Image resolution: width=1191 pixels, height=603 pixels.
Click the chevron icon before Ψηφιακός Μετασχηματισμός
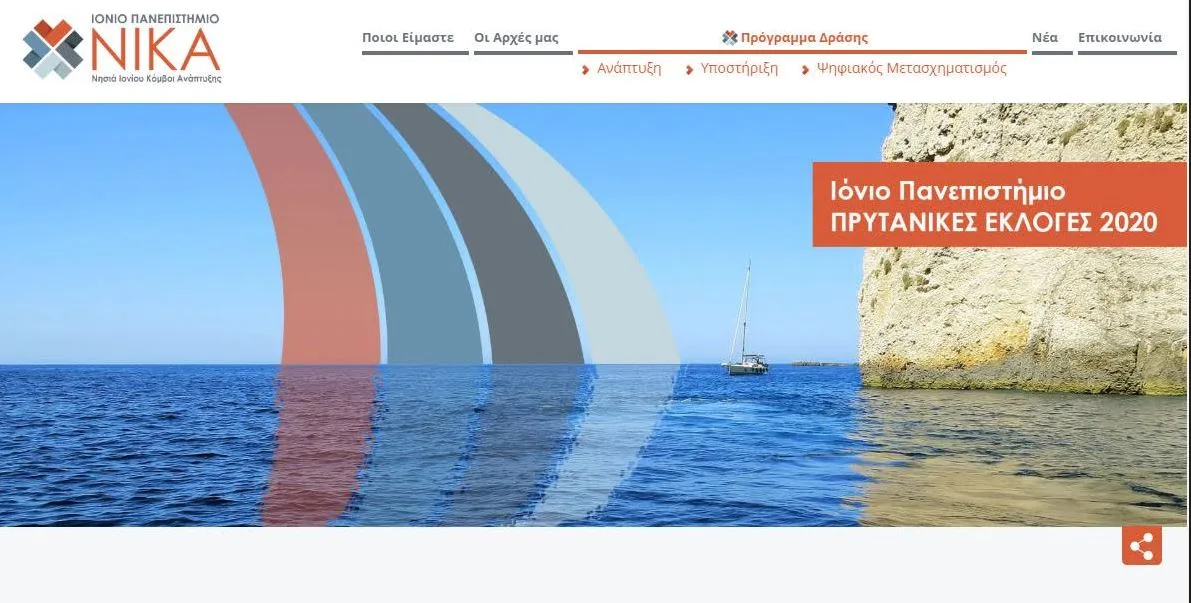(806, 70)
